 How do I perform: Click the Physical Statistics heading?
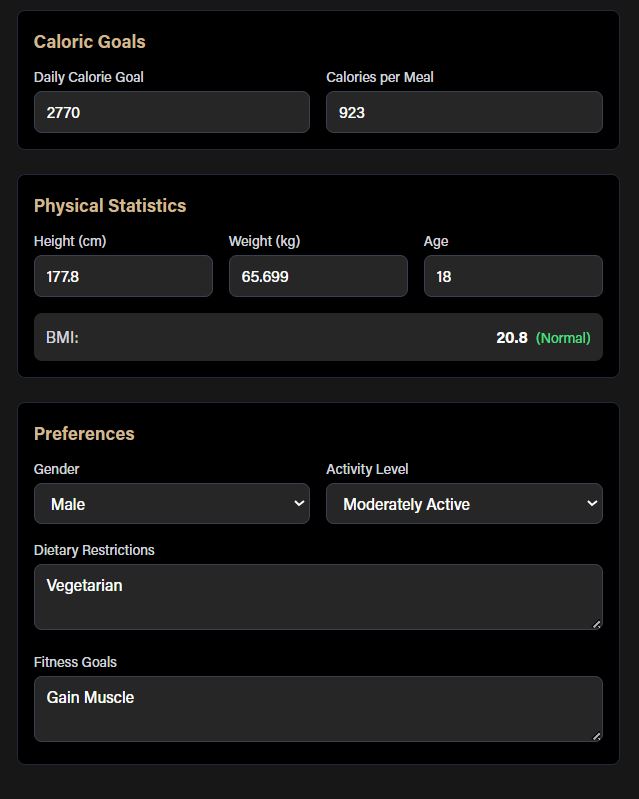click(110, 205)
